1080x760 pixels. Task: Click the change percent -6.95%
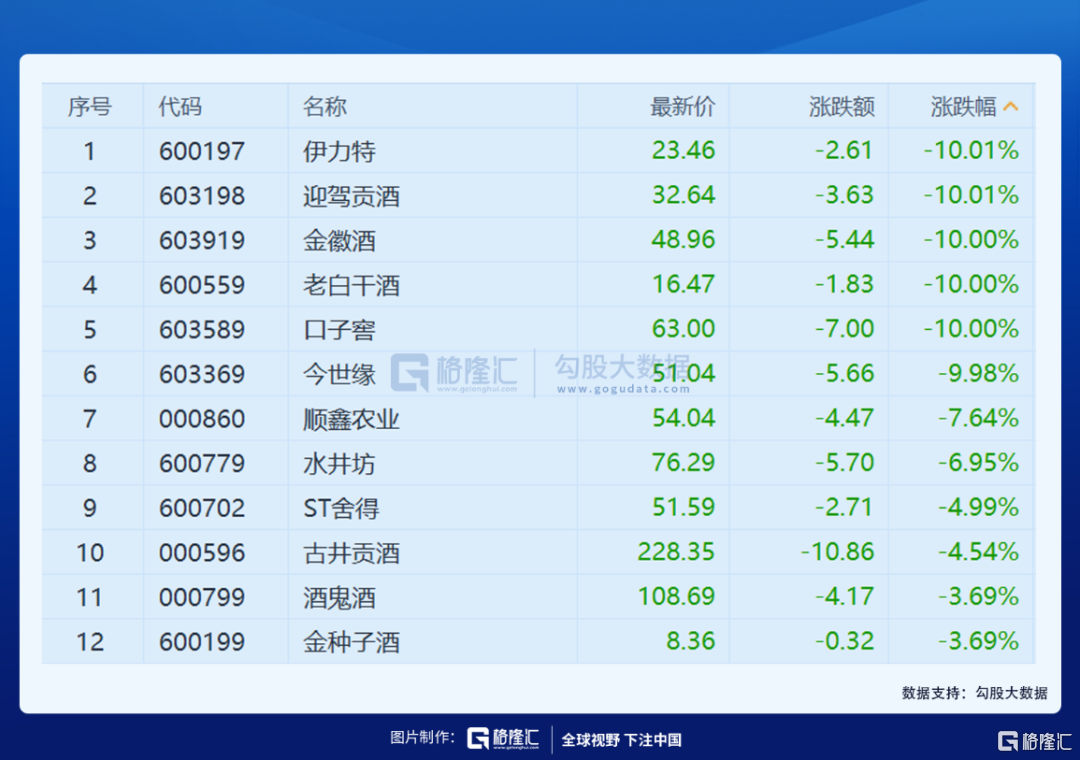[978, 462]
